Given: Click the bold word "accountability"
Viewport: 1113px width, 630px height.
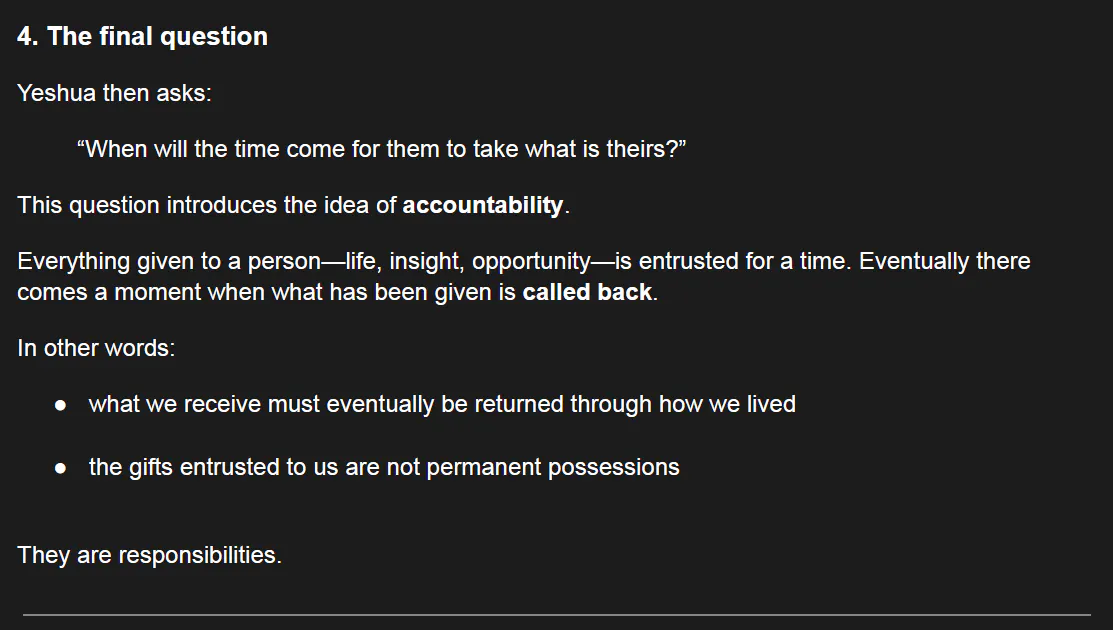Looking at the screenshot, I should click(483, 206).
